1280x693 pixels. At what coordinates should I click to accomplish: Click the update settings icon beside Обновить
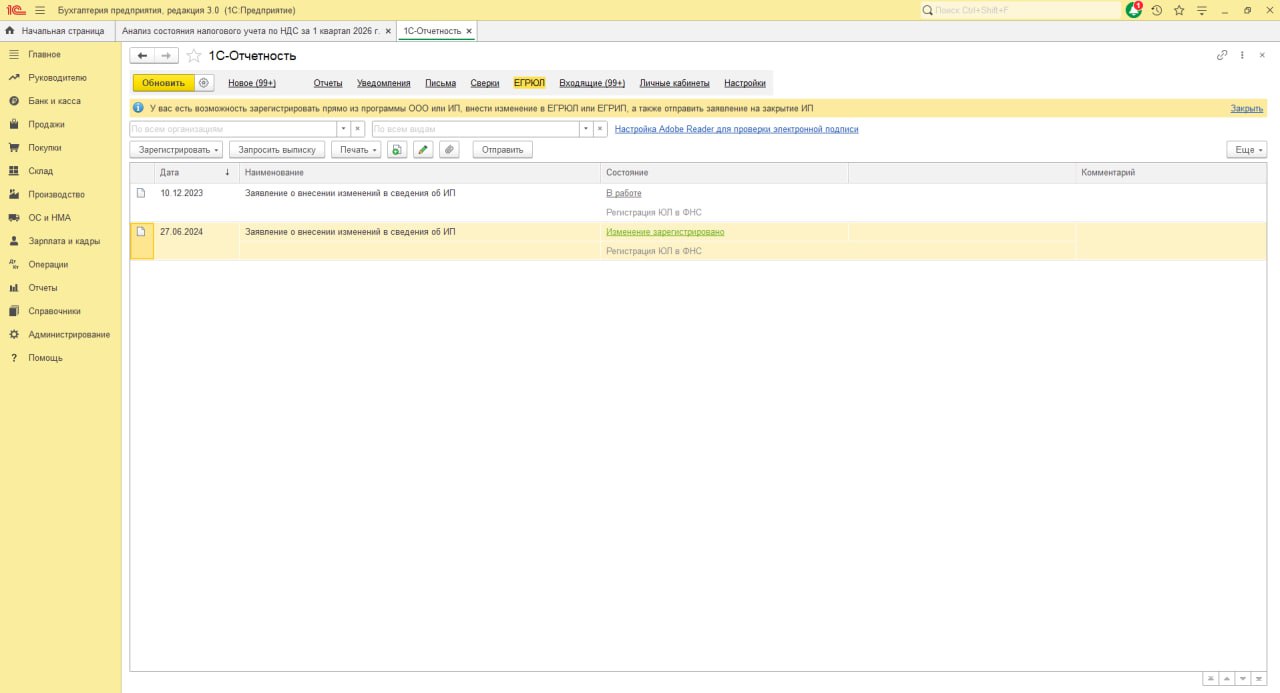pos(204,83)
